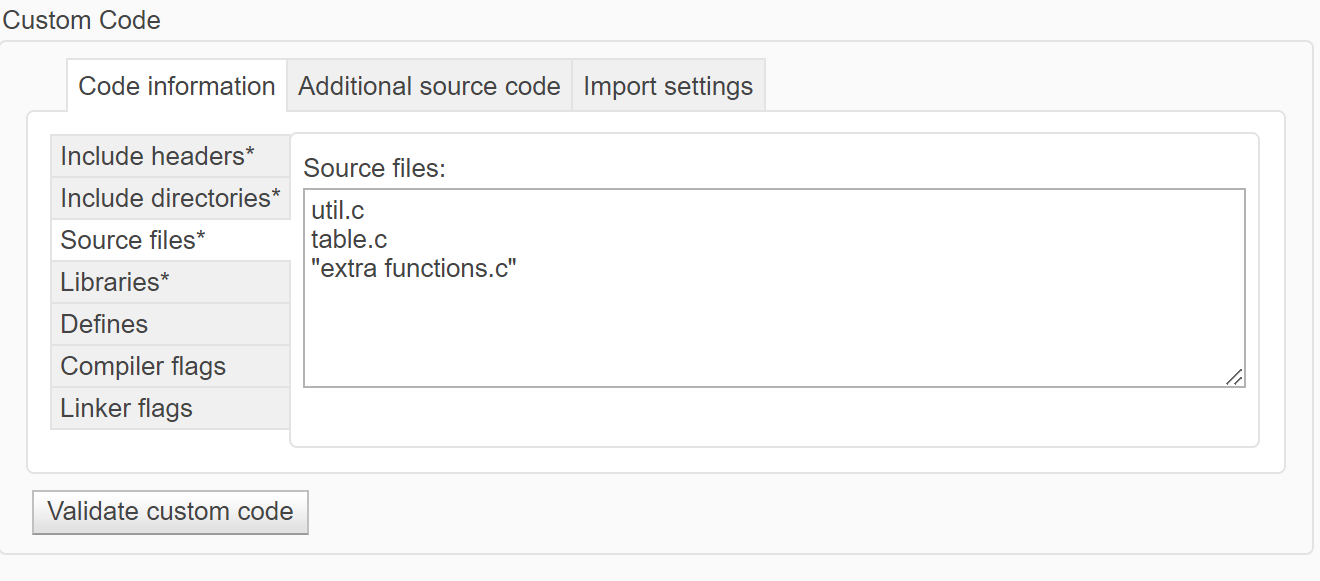
Task: Select the Import settings tab
Action: [x=668, y=86]
